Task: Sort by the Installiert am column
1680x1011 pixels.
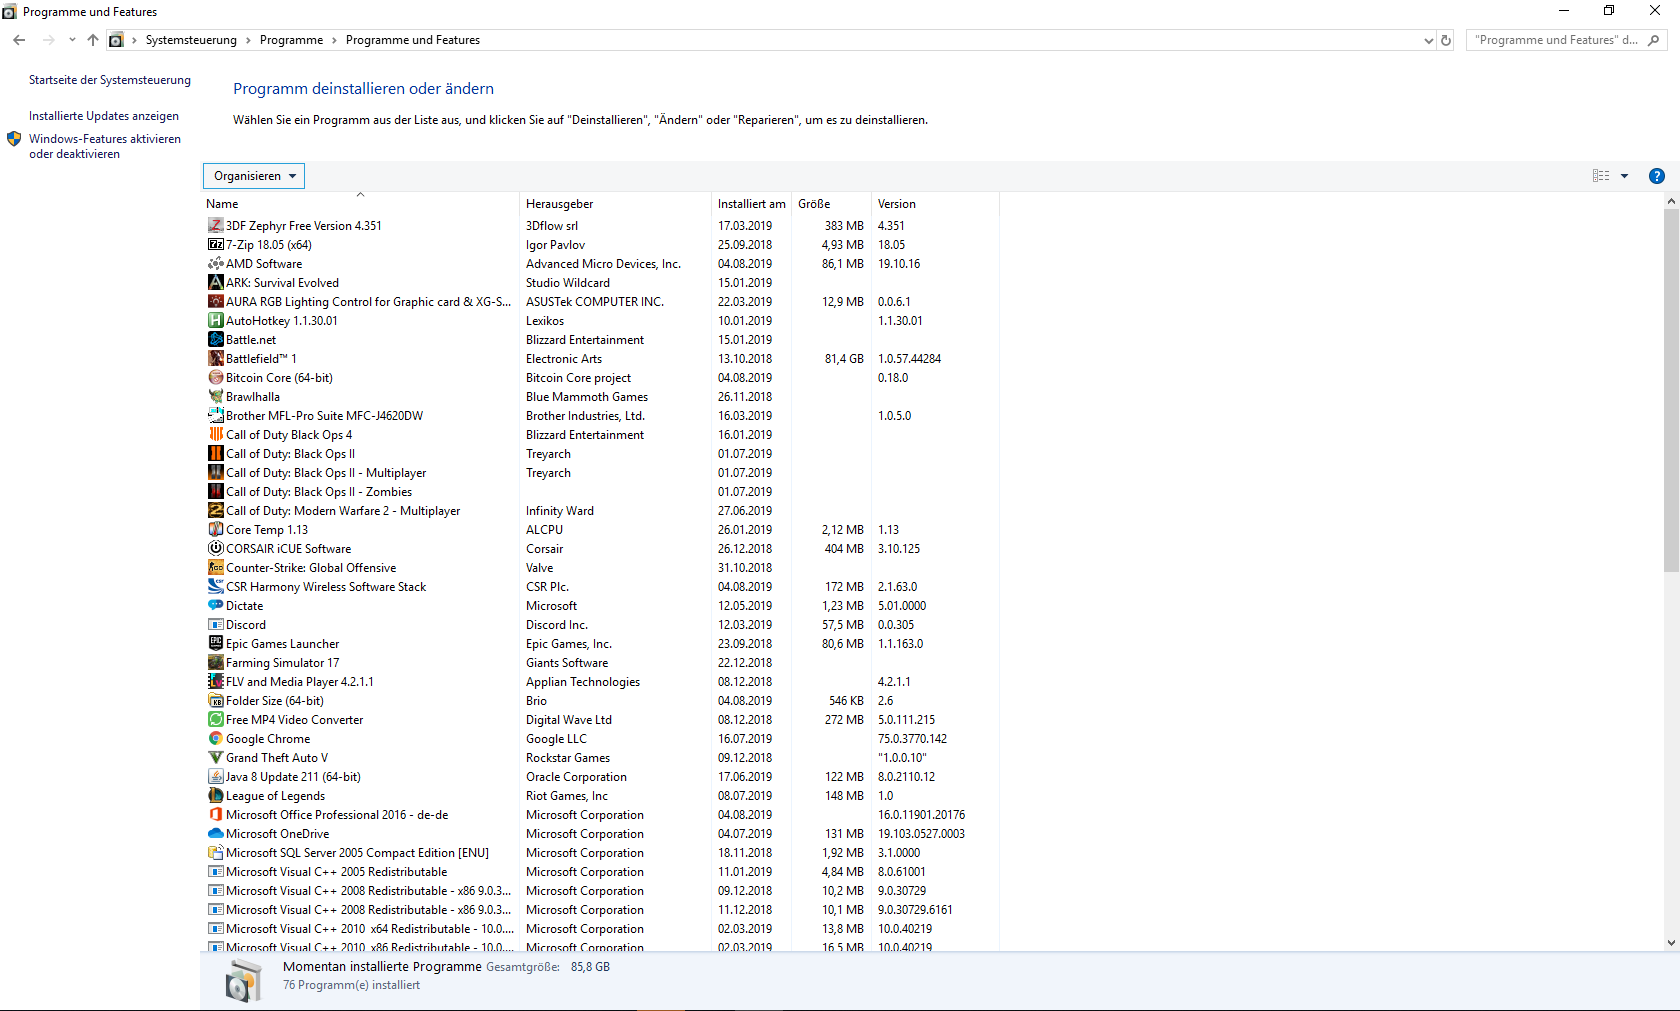Action: (x=751, y=204)
